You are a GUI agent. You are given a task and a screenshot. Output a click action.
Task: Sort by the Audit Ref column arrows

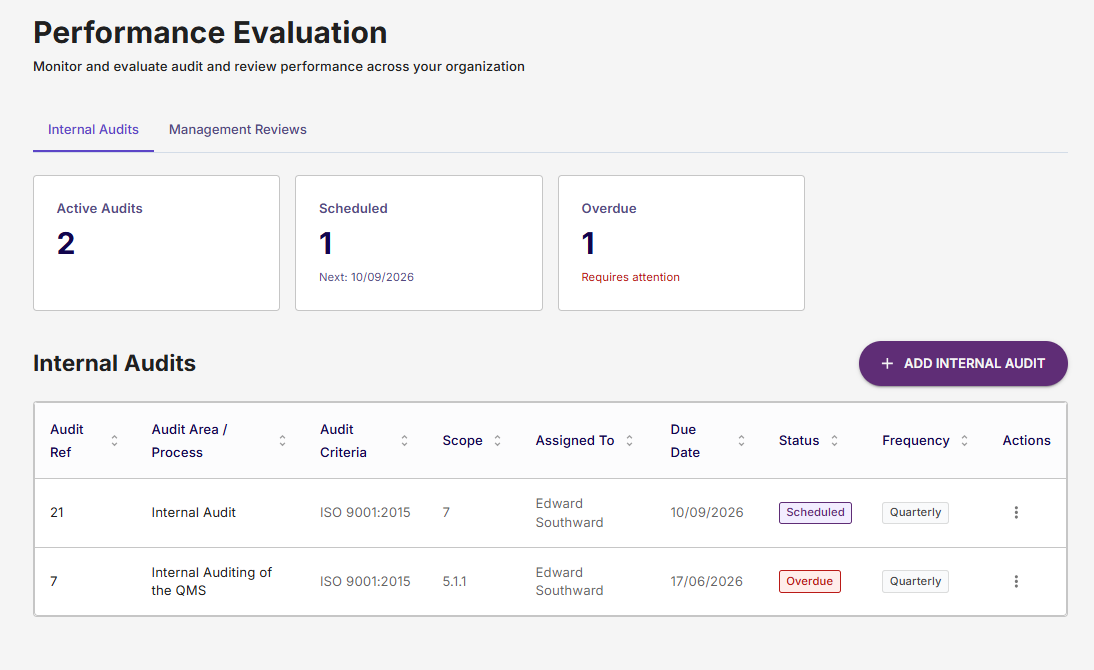pos(114,440)
